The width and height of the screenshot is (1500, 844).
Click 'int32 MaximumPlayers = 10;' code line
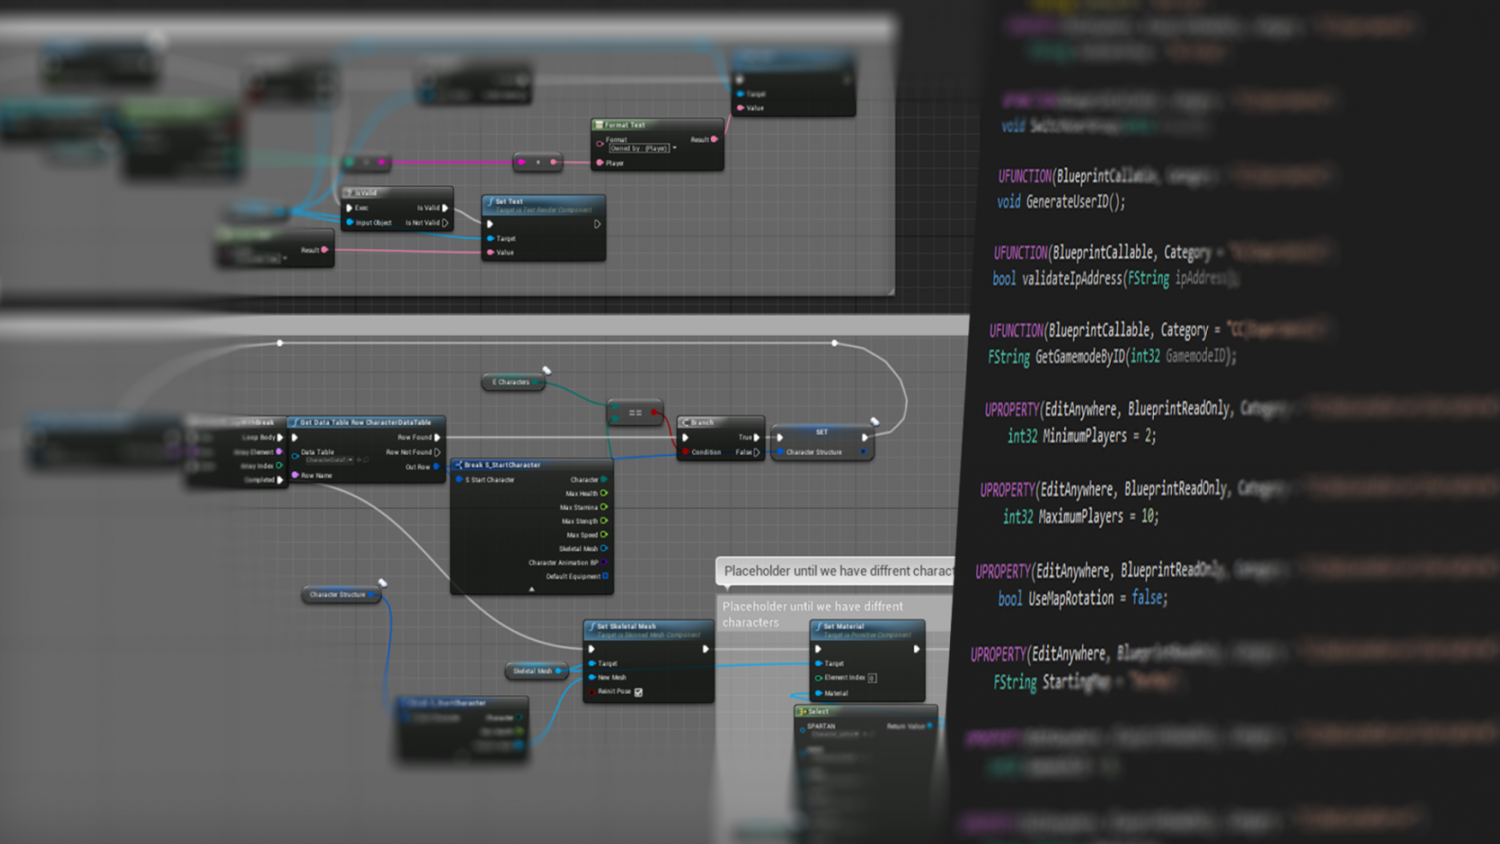[x=1081, y=516]
